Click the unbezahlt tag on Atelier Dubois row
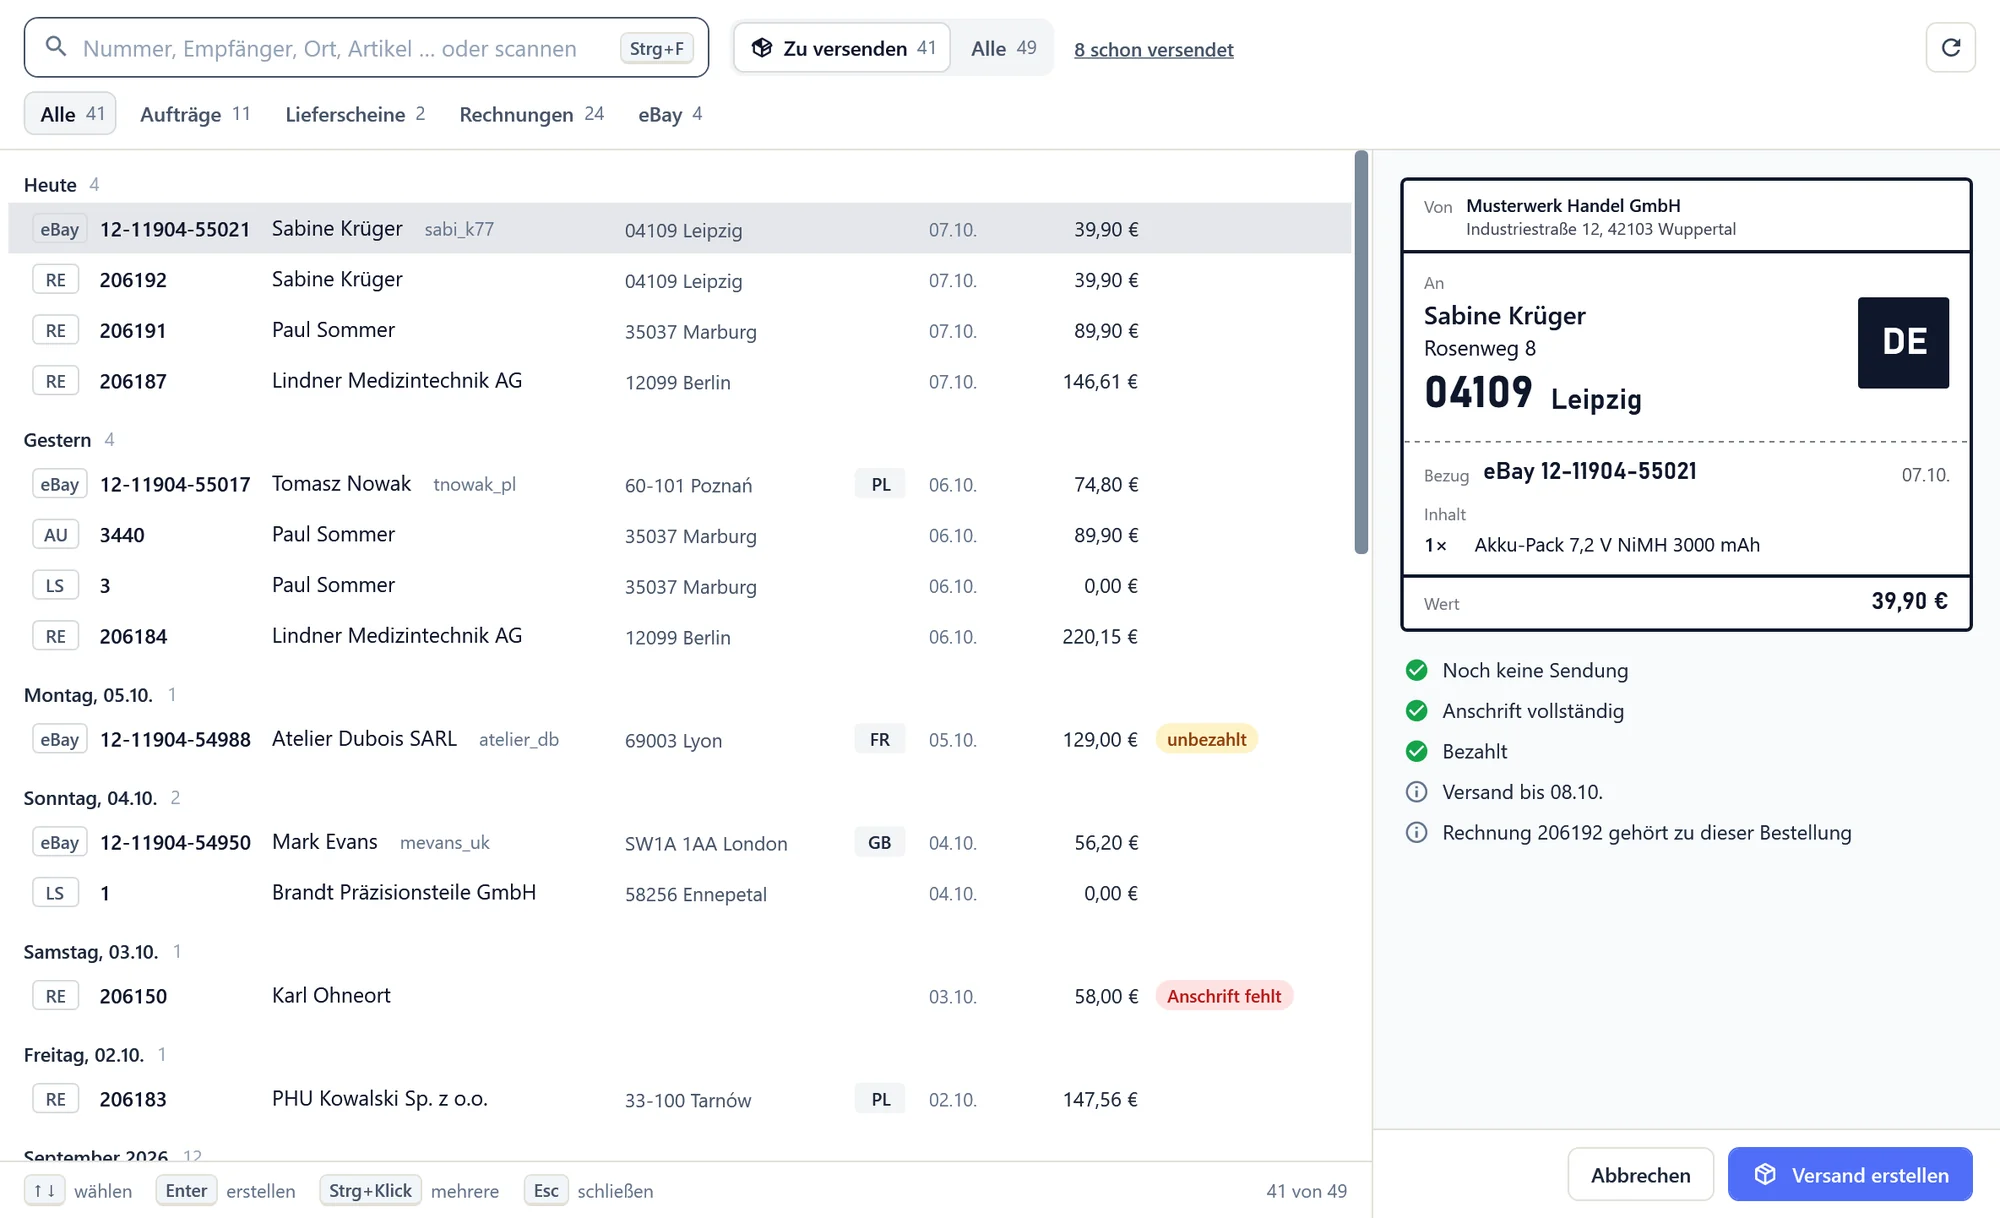This screenshot has width=2000, height=1218. (x=1206, y=740)
